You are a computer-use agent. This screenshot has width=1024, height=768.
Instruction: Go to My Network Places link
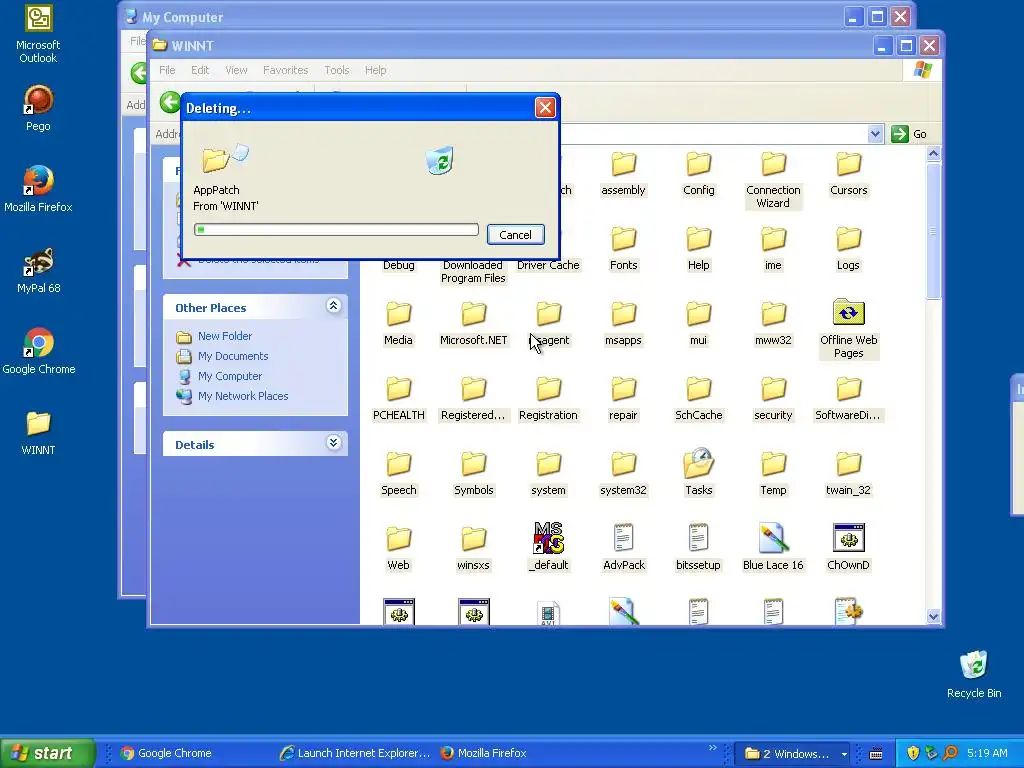pos(243,396)
